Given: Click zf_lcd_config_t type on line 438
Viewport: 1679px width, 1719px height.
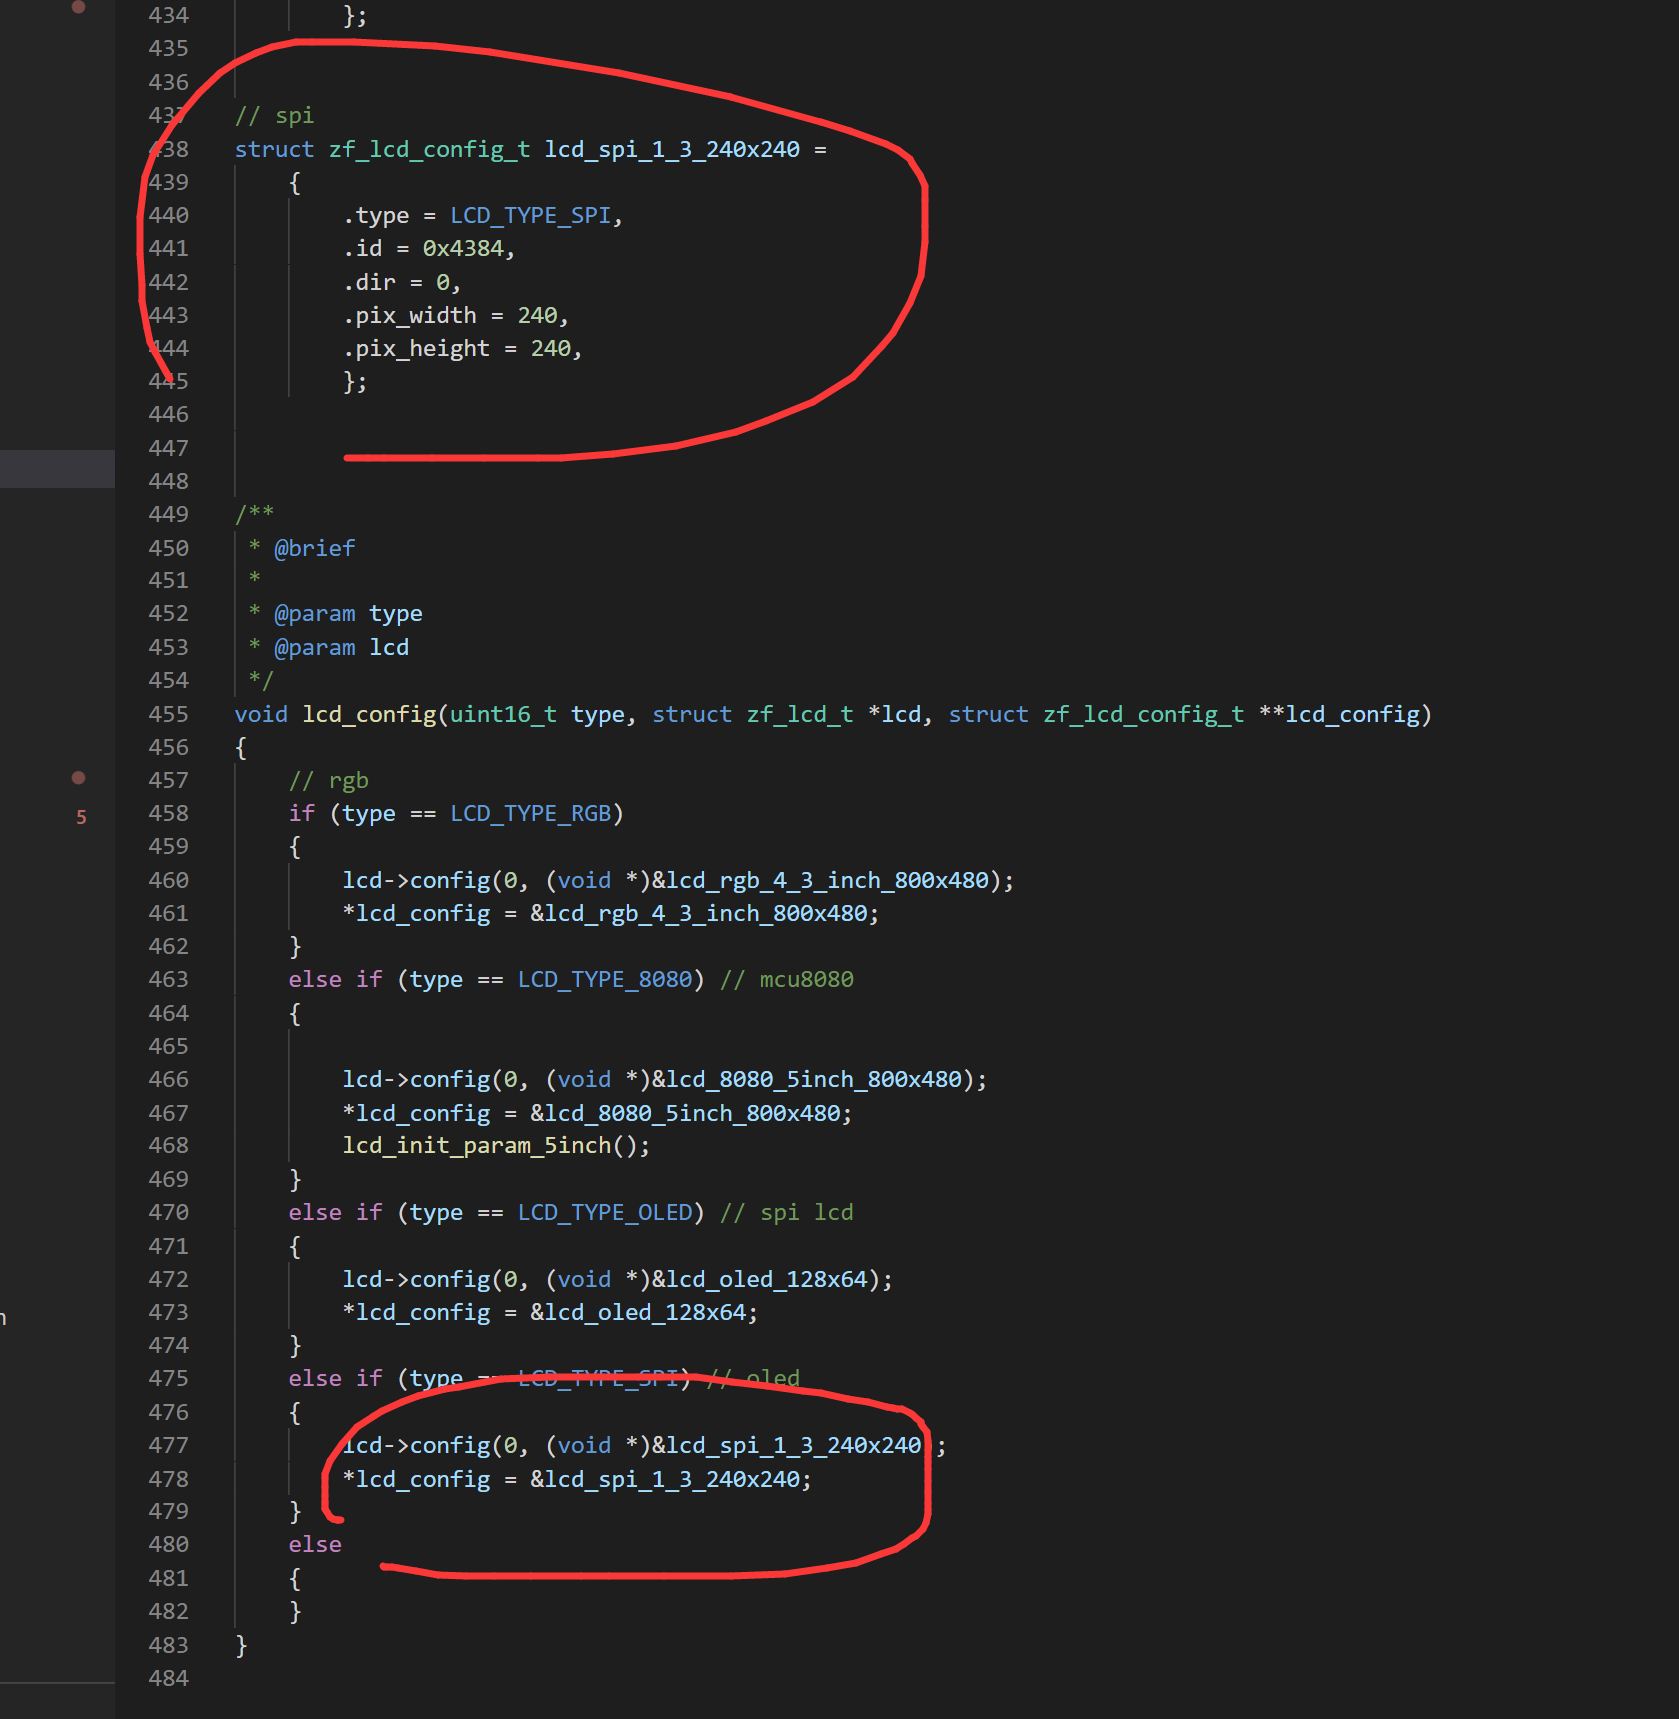Looking at the screenshot, I should [x=430, y=149].
